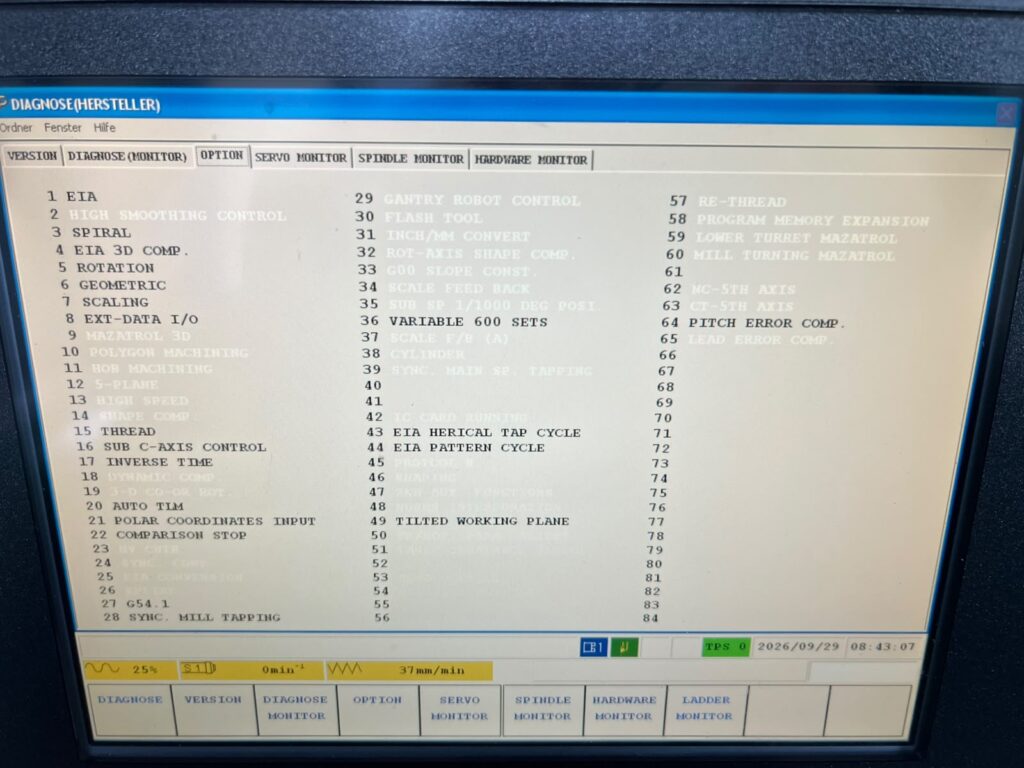Click the SERVO MONITOR softkey

click(x=460, y=709)
